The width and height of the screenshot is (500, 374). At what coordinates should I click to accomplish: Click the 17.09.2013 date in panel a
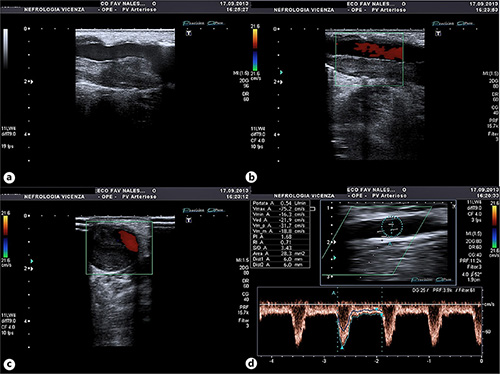234,4
